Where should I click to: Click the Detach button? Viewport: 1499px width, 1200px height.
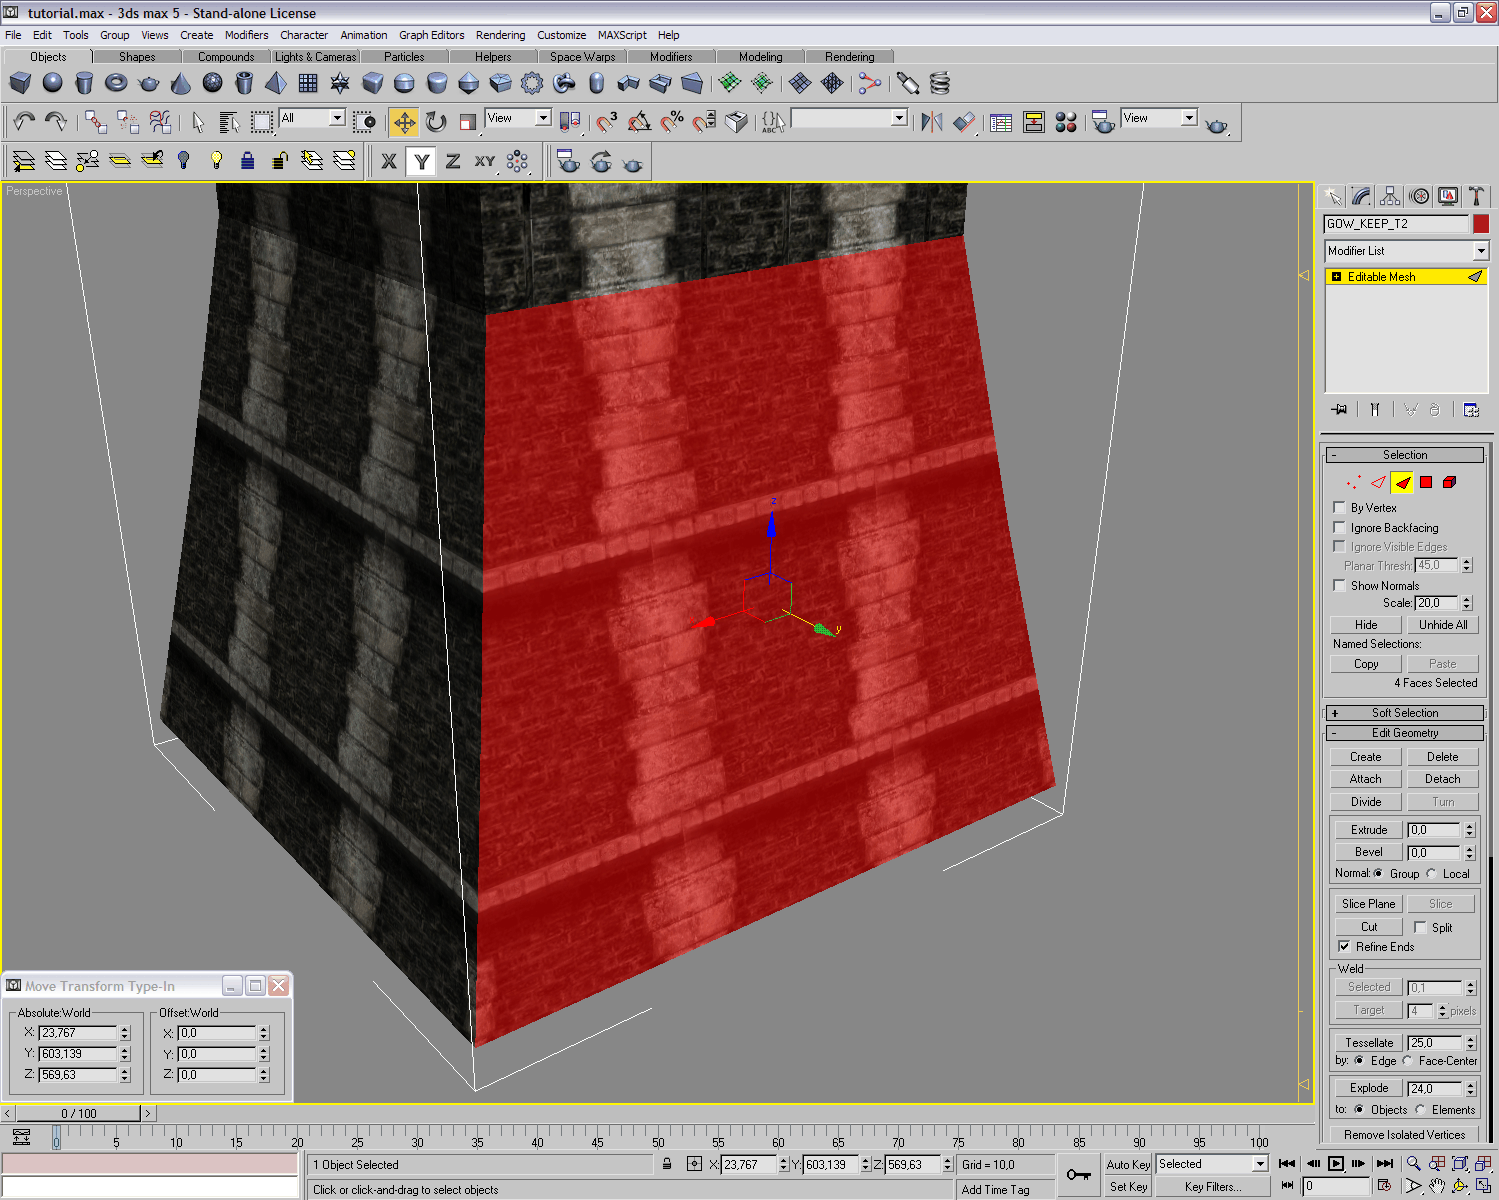(x=1442, y=779)
